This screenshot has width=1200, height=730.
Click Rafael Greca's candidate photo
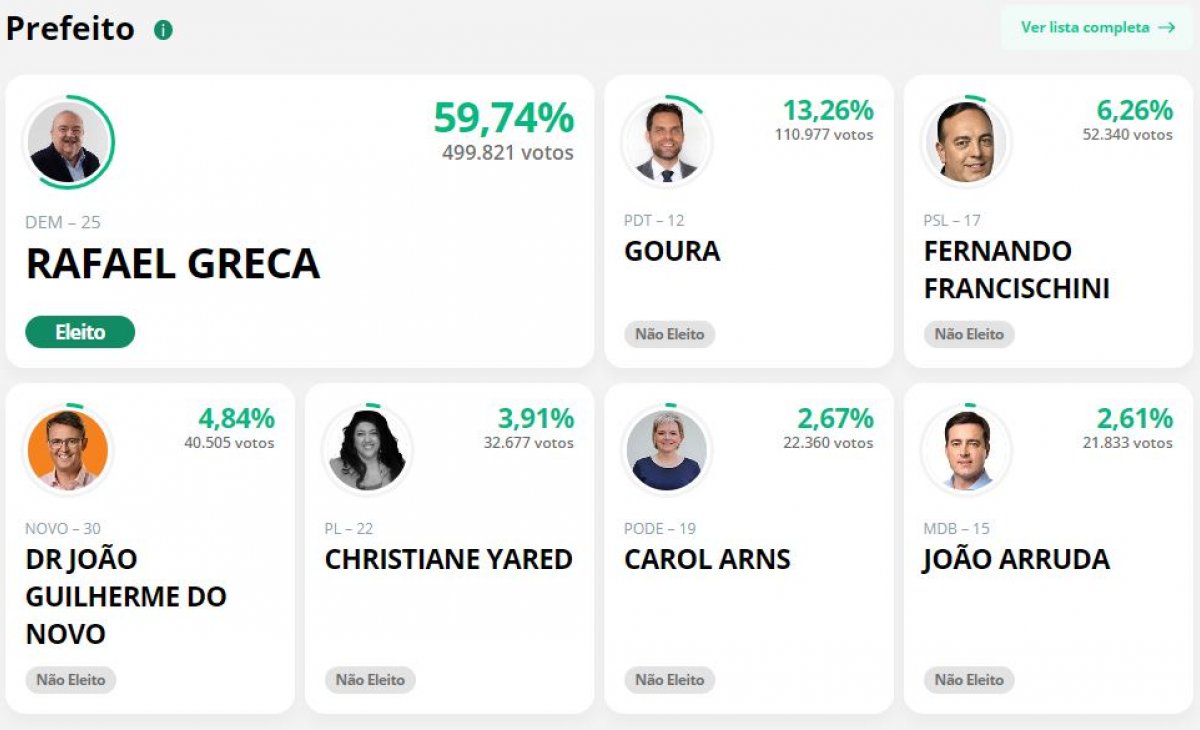66,143
